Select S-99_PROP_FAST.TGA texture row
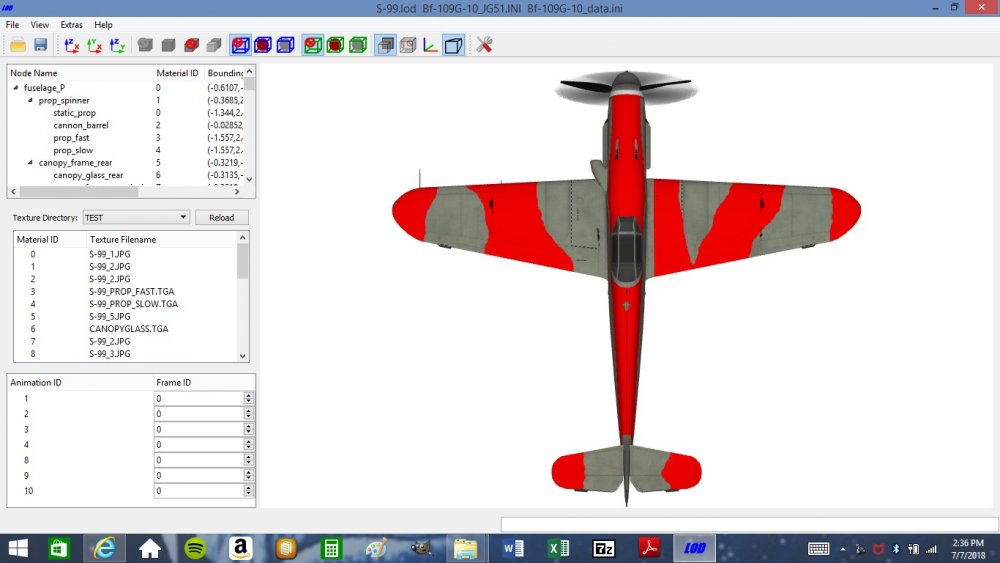 coord(131,291)
